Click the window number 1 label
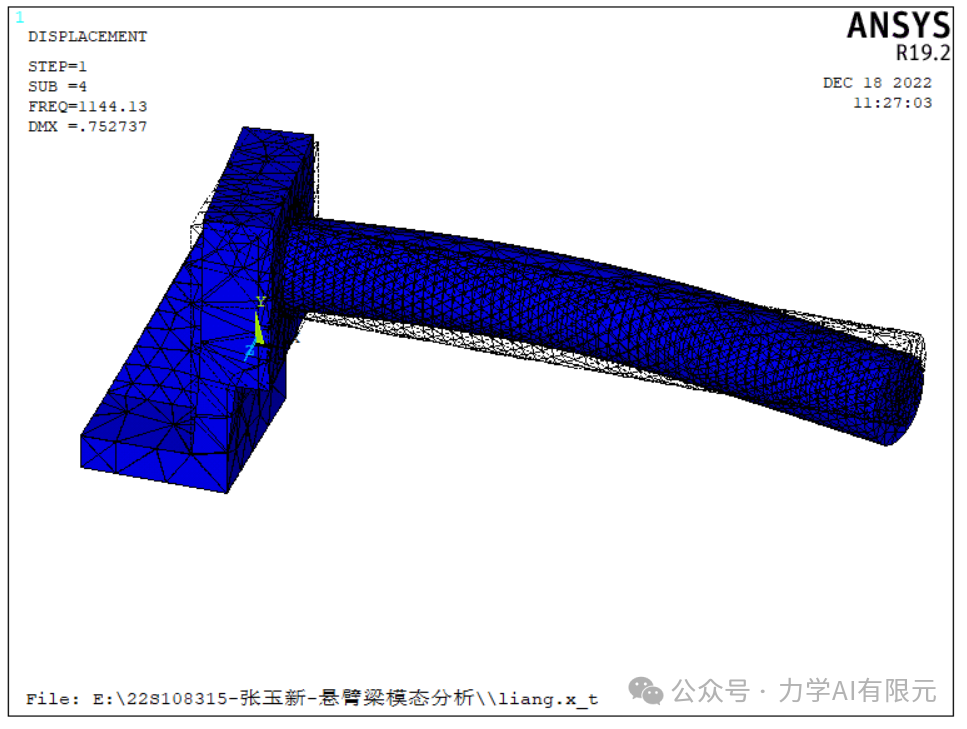The width and height of the screenshot is (967, 729). 20,17
